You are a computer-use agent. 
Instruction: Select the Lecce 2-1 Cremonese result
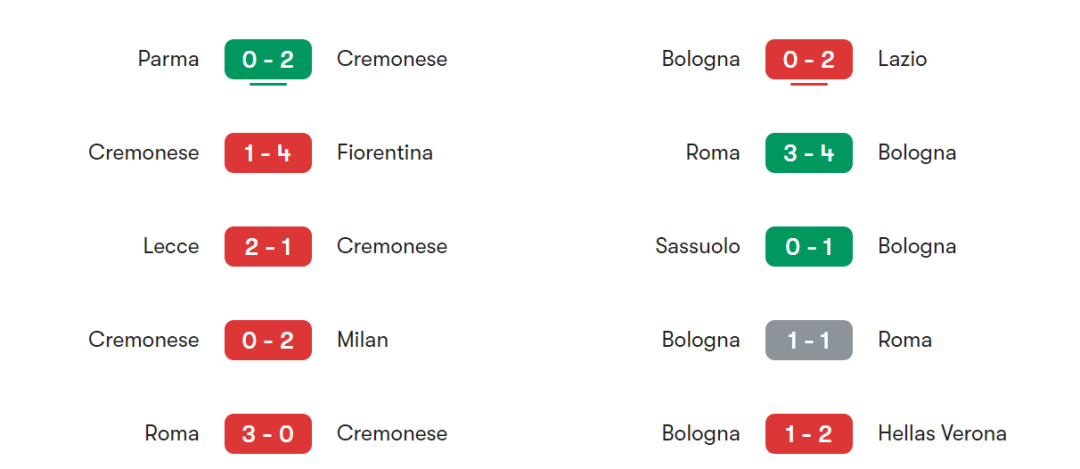[268, 247]
